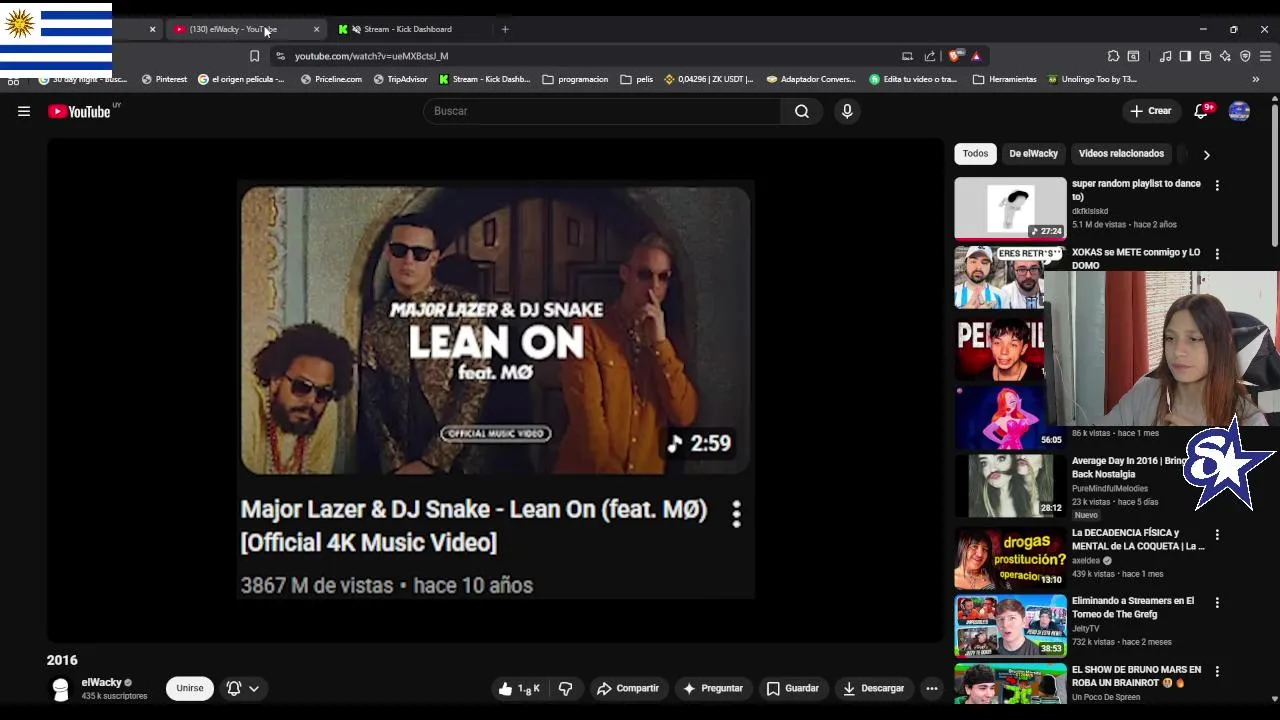Open options for Eliminando a Streamers video
The width and height of the screenshot is (1280, 720).
1217,602
